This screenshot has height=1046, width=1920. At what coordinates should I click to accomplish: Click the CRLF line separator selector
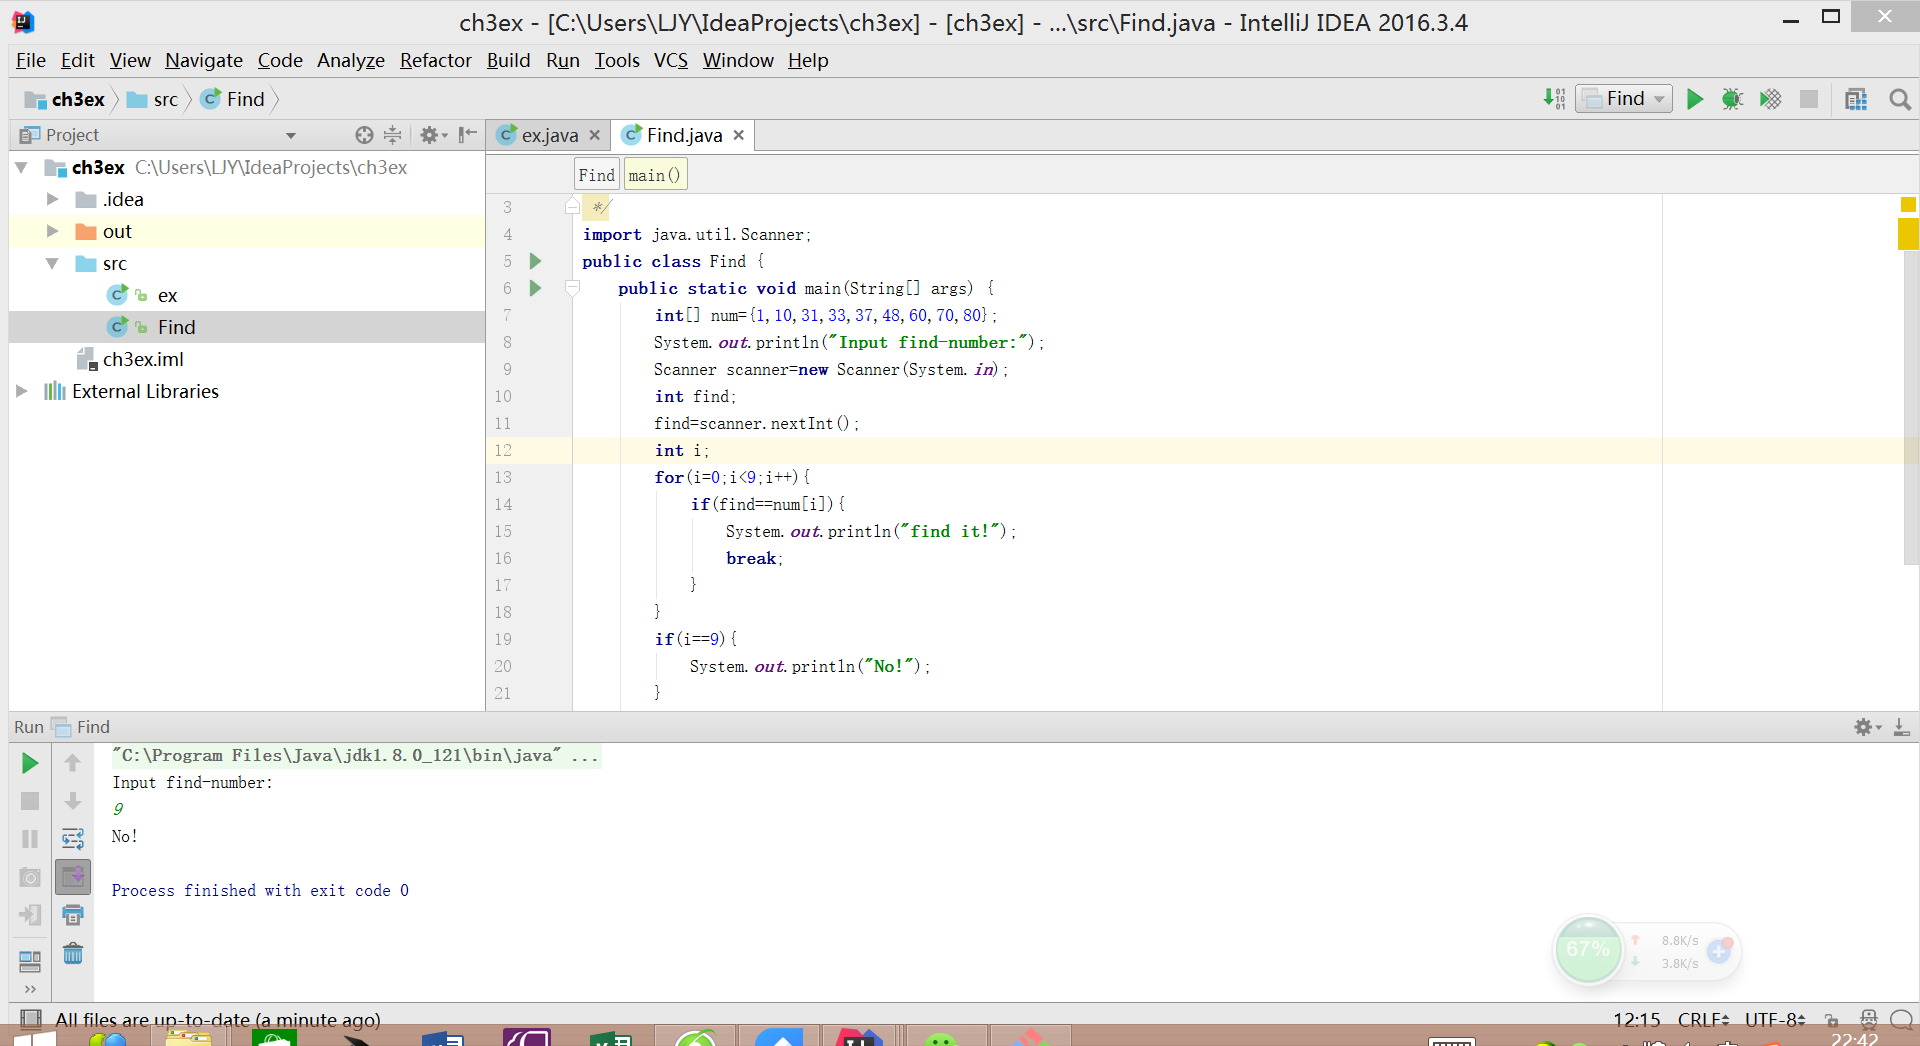click(x=1703, y=1019)
